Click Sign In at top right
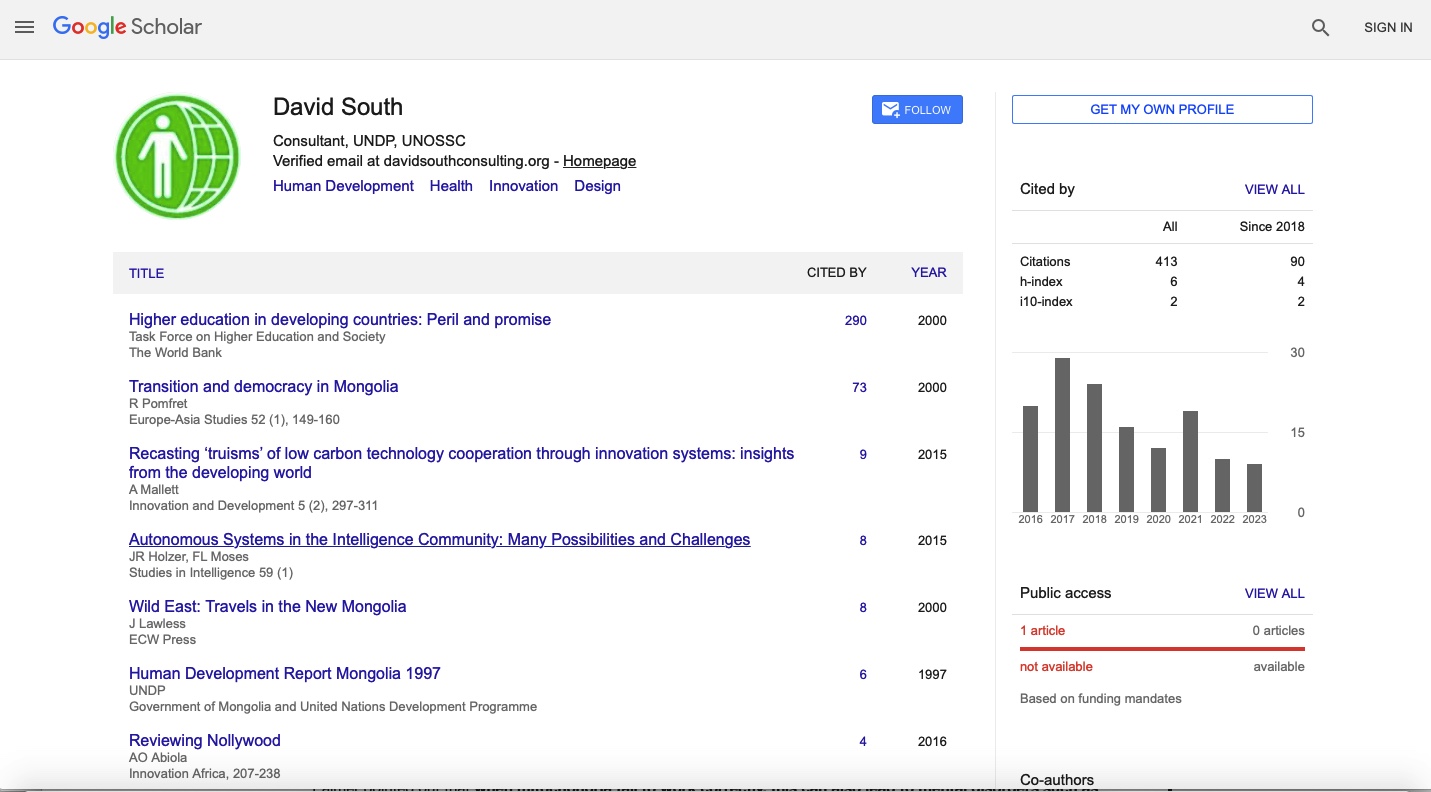The height and width of the screenshot is (792, 1431). (x=1387, y=28)
